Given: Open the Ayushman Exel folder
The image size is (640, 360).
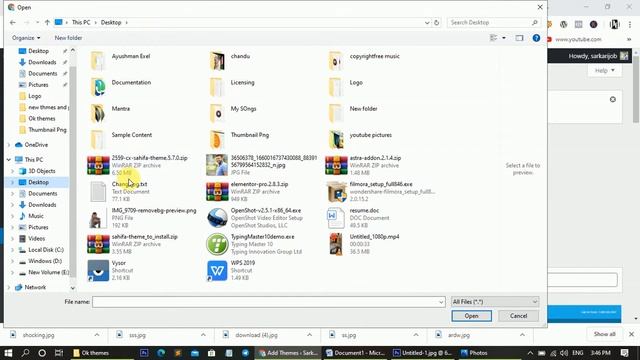Looking at the screenshot, I should pyautogui.click(x=121, y=60).
